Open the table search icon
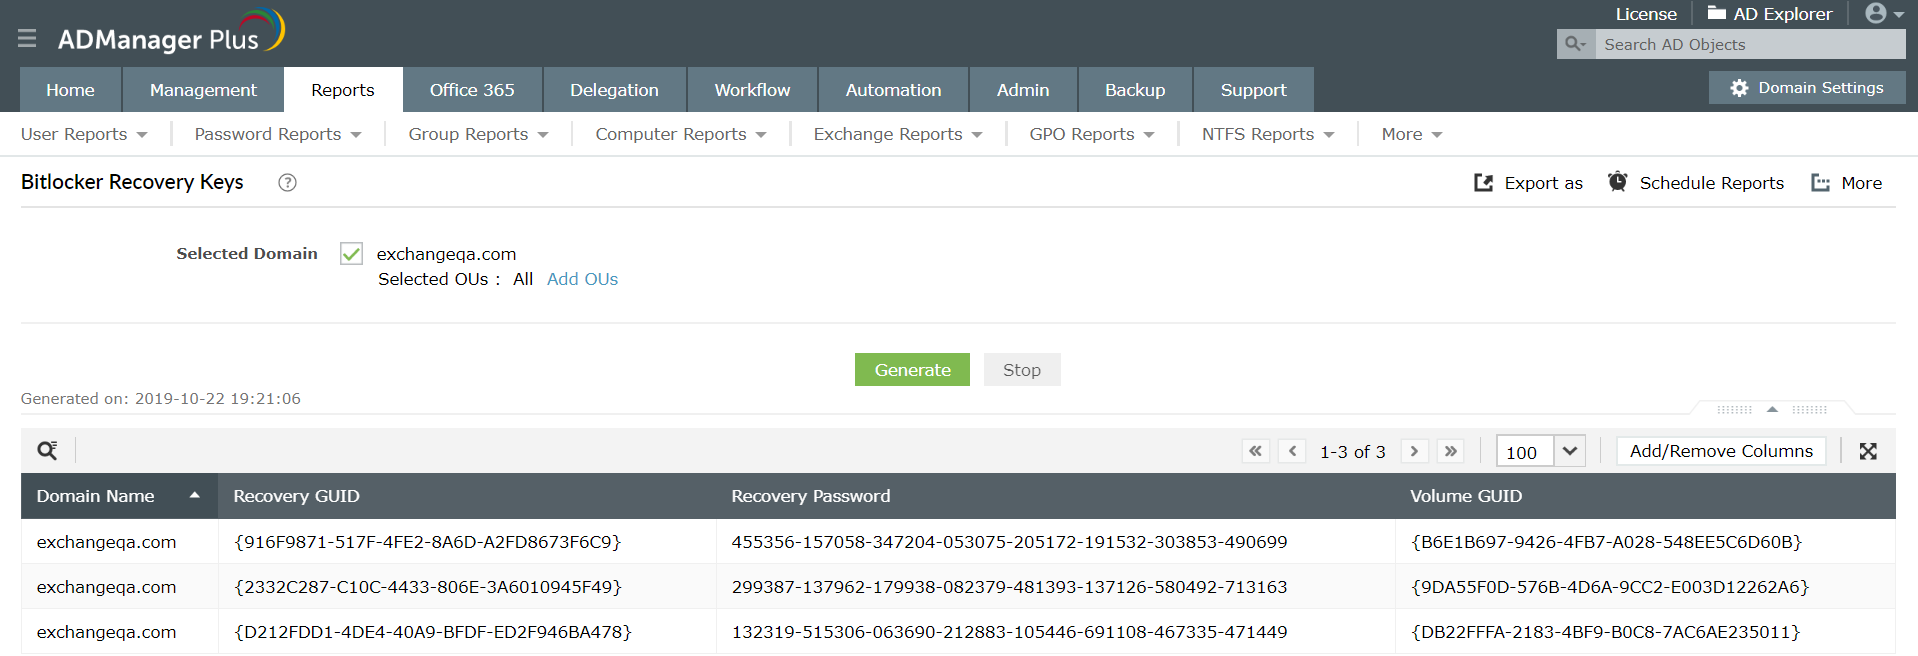Screen dimensions: 1918x656 click(47, 451)
